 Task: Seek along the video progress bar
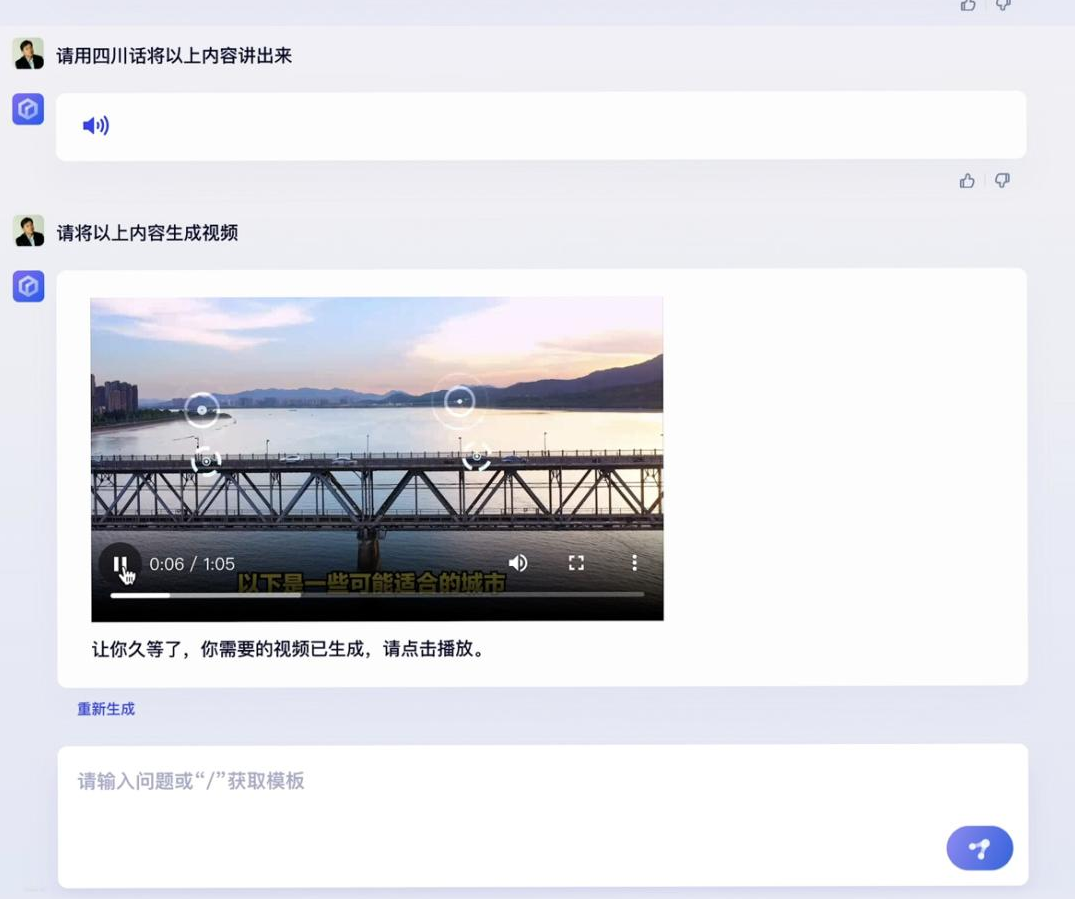[377, 595]
